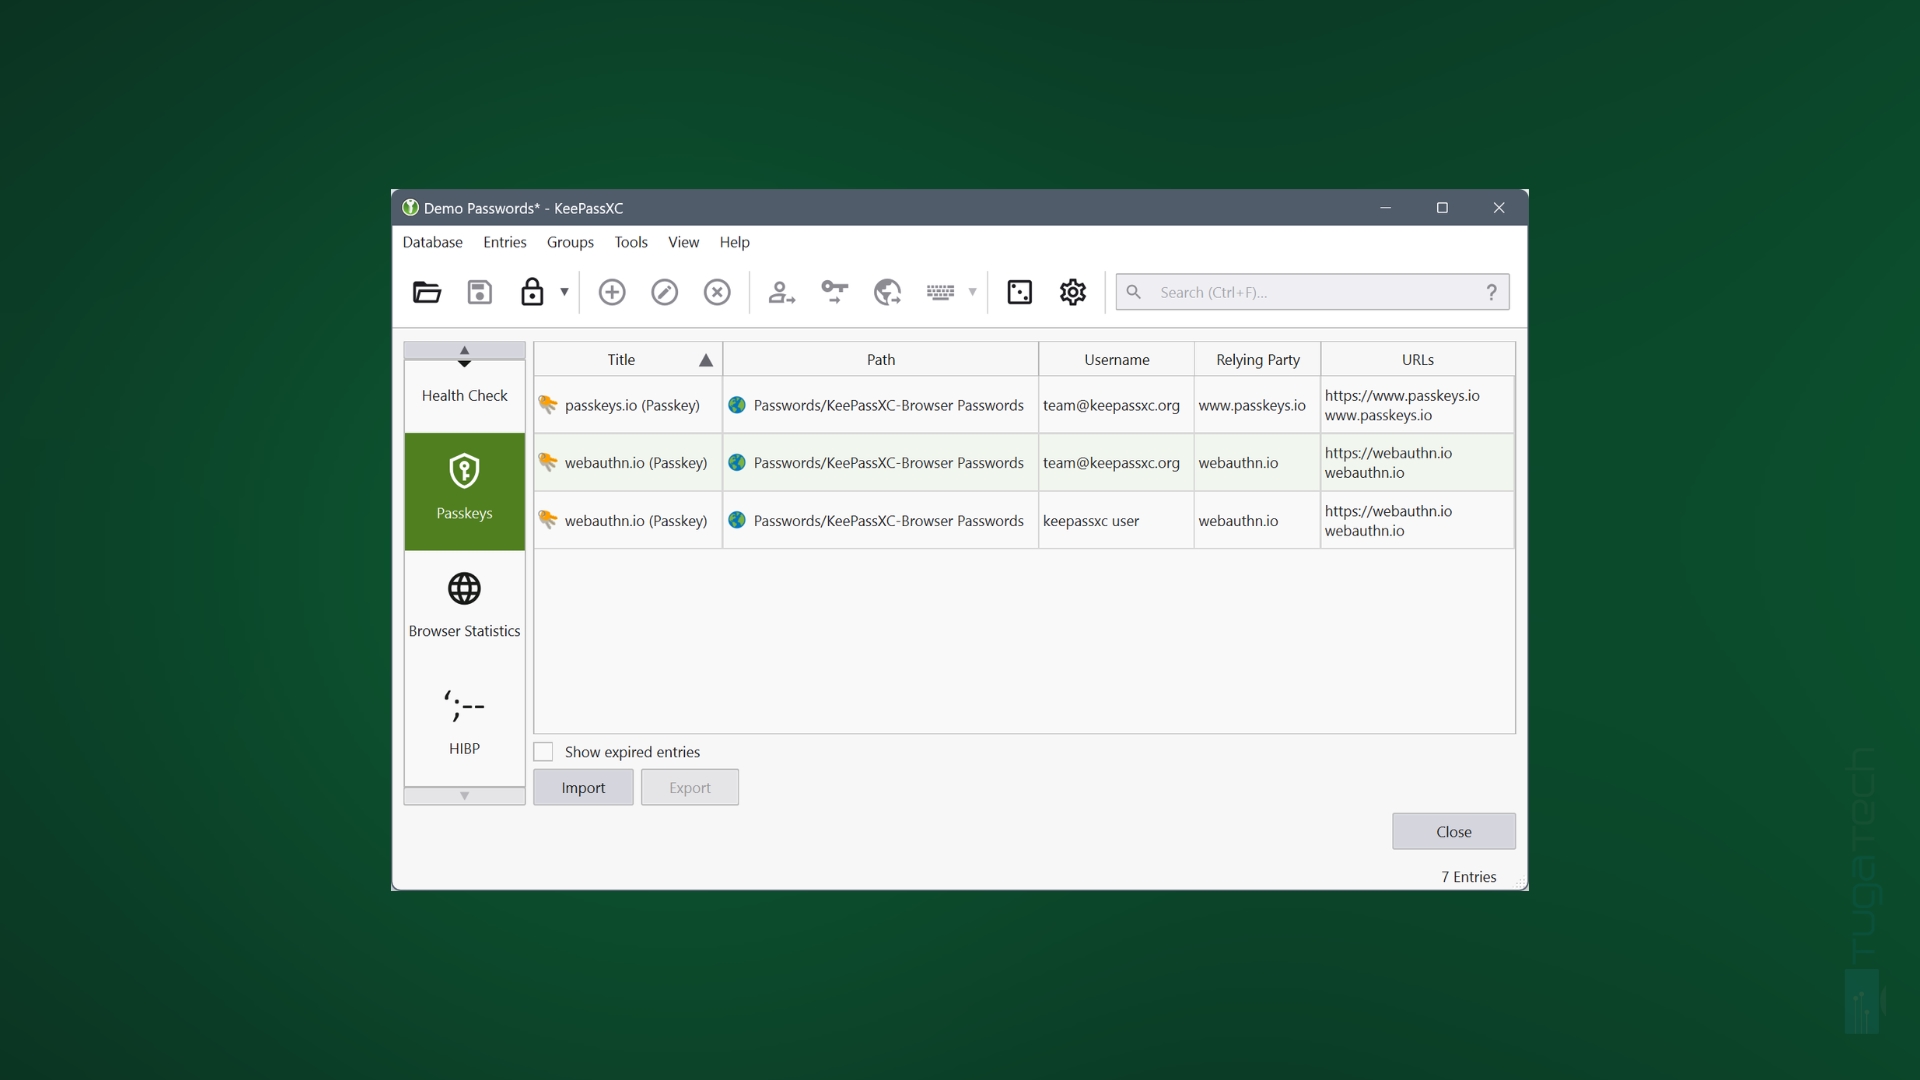The height and width of the screenshot is (1080, 1920).
Task: Open the Tools menu
Action: [x=631, y=242]
